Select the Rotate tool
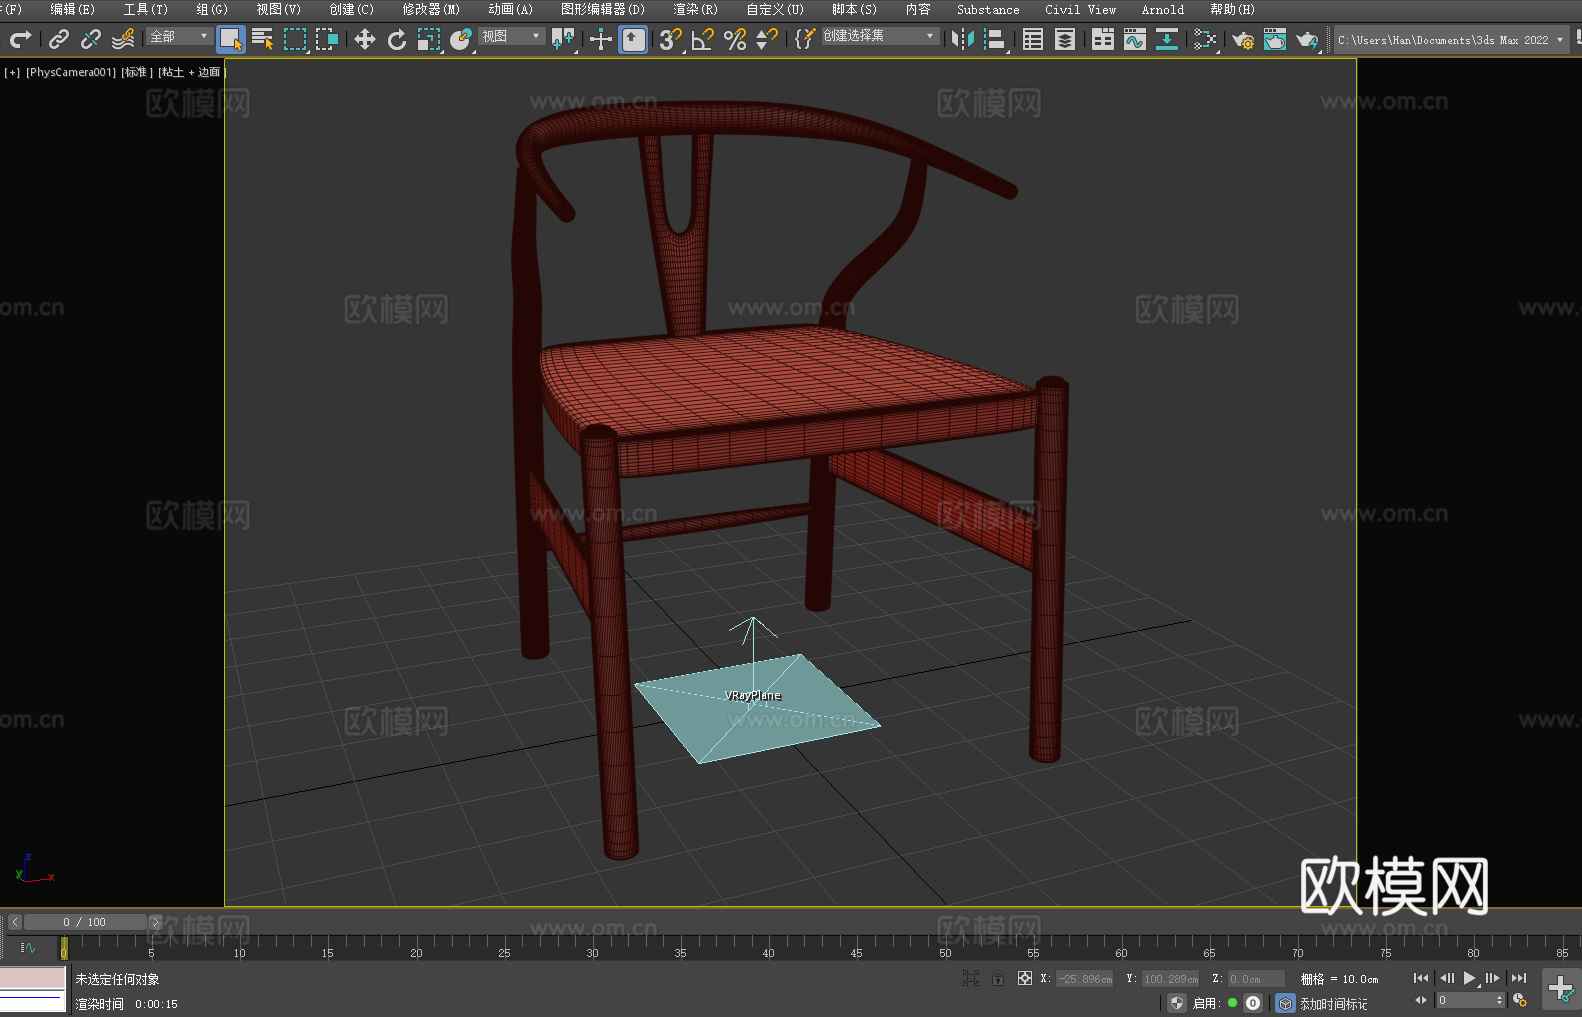Screen dimensions: 1582x1017 pyautogui.click(x=397, y=39)
